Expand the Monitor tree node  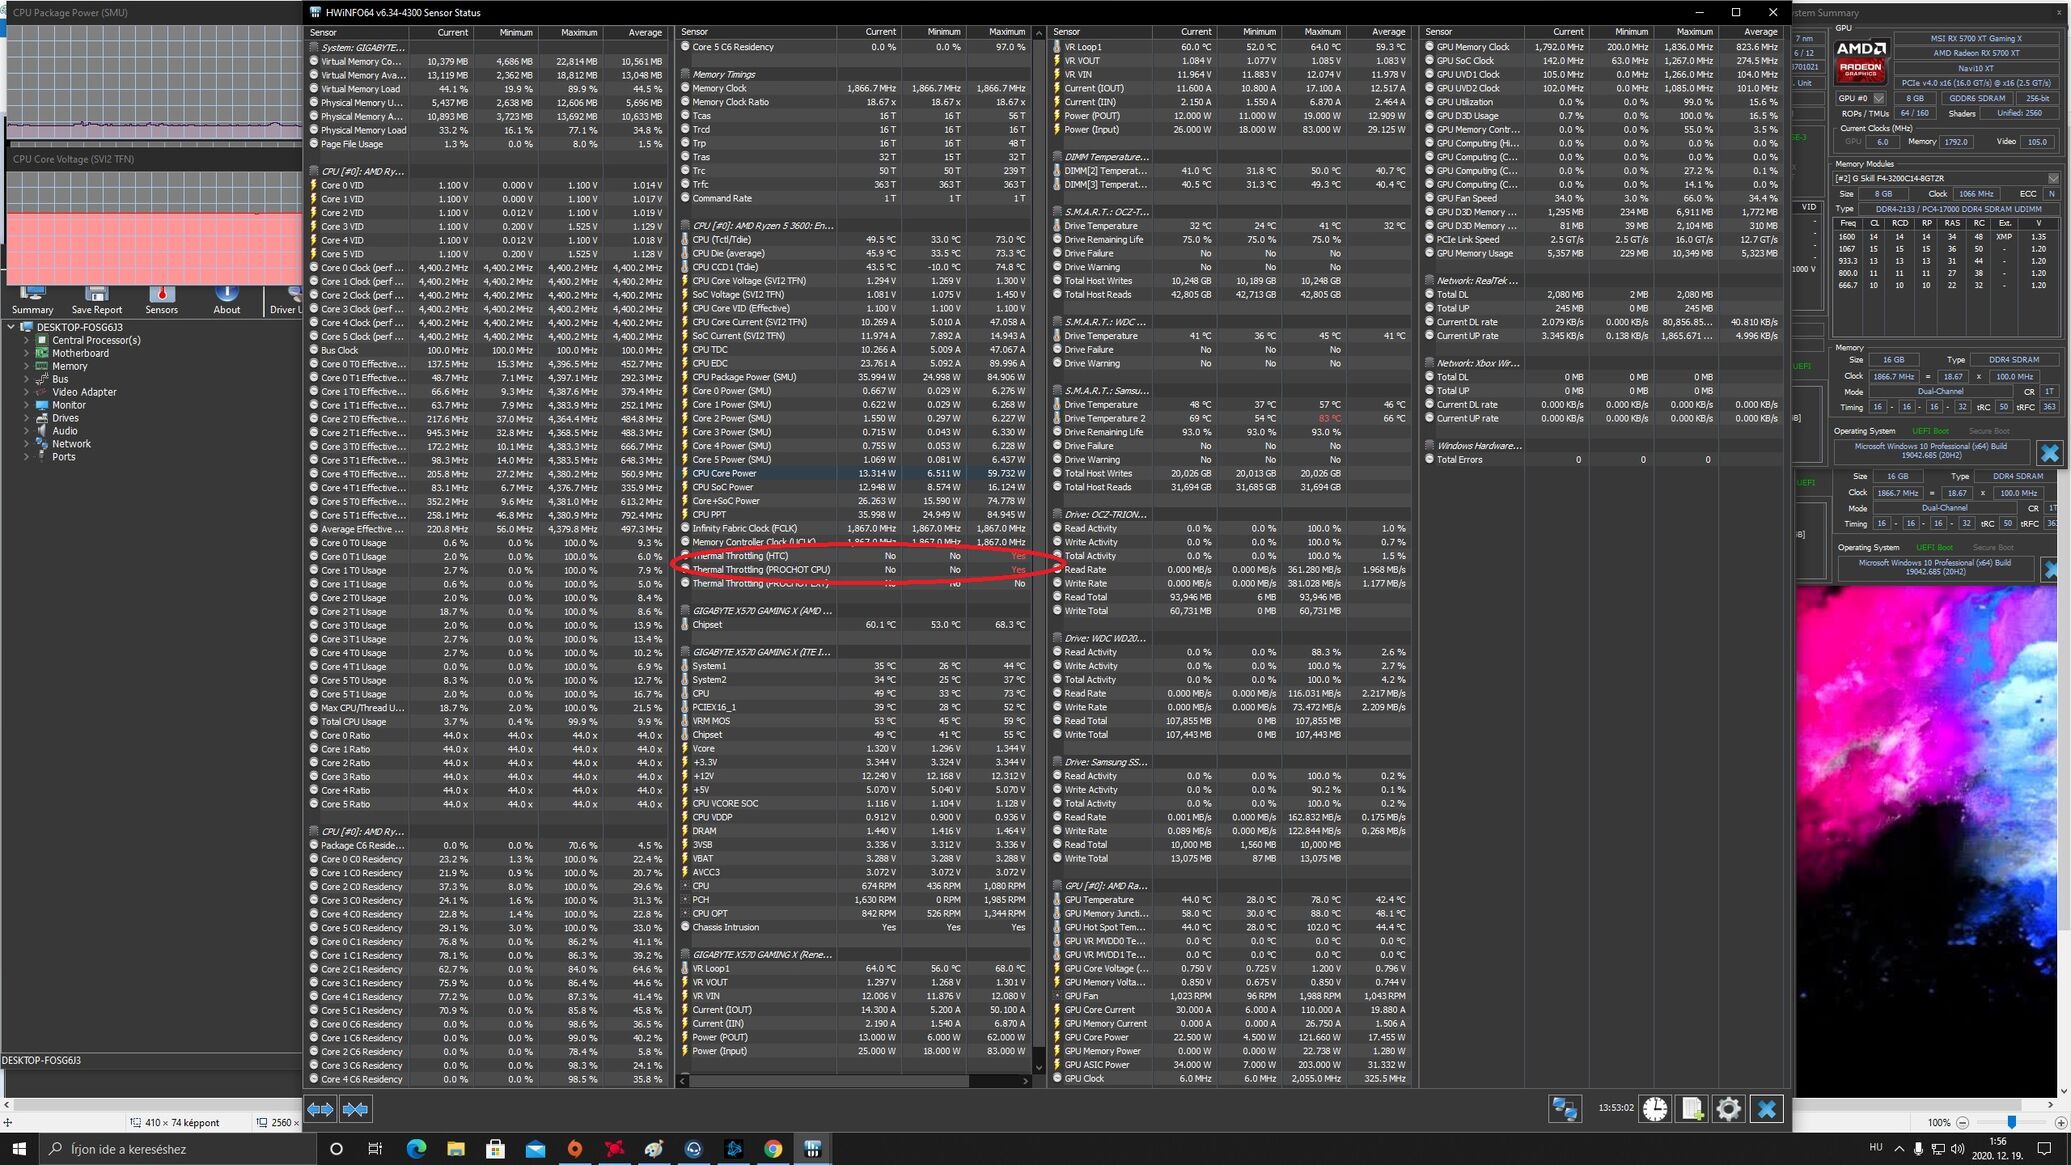point(26,405)
